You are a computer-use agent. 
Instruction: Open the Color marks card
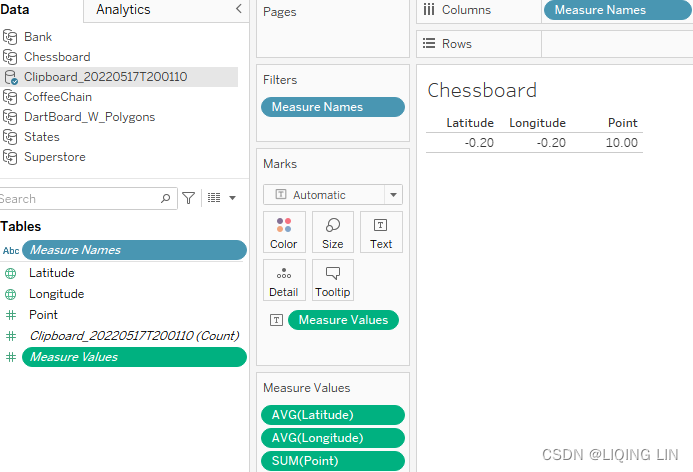pos(284,232)
